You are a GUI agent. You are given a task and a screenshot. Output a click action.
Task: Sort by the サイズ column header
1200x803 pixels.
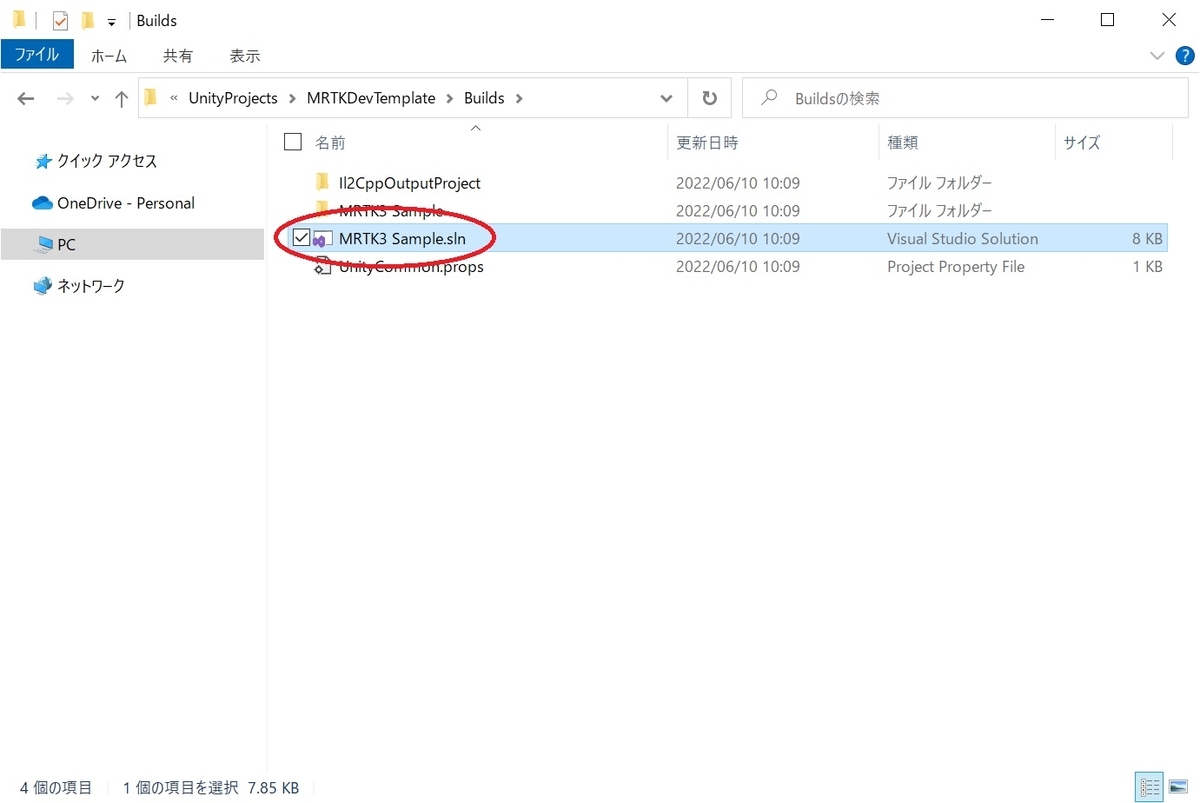pyautogui.click(x=1082, y=143)
